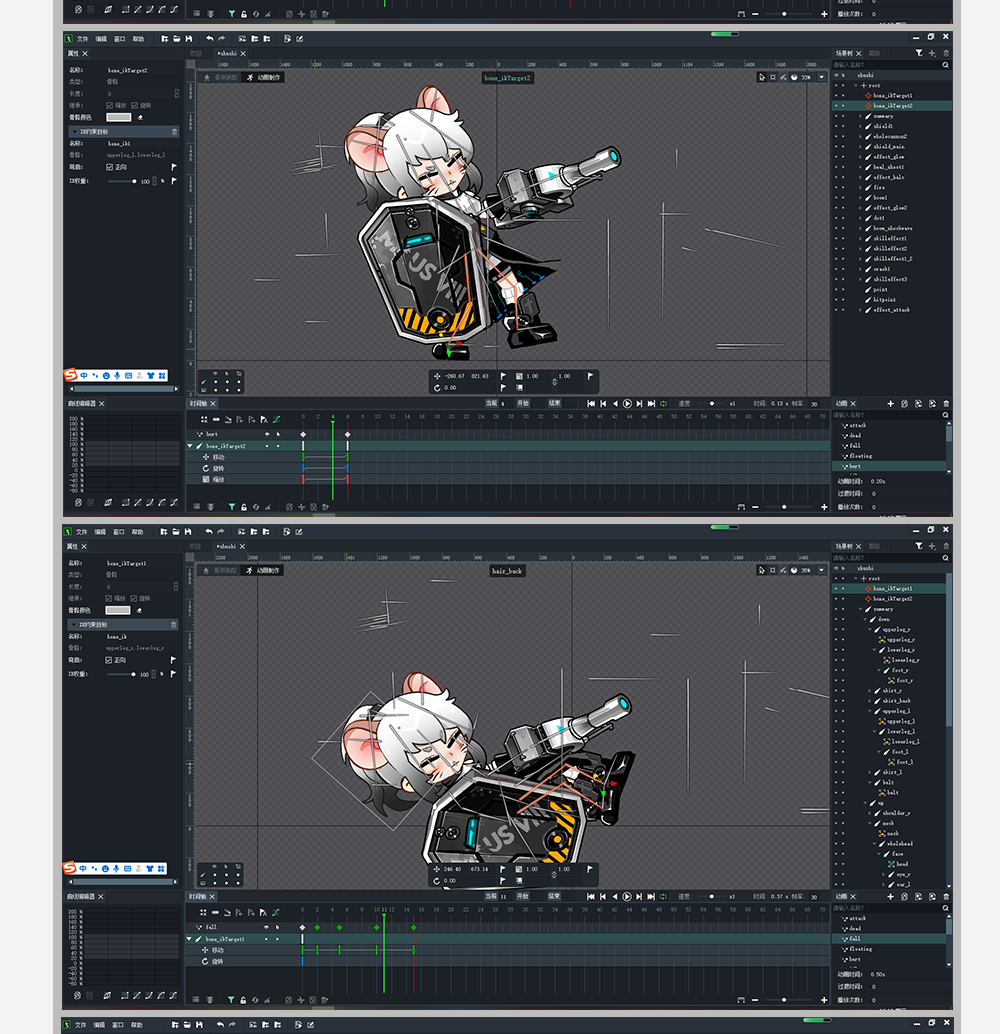Switch to 骨架装配 mode in fall animation window
Screen dimensions: 1000x1034
(x=220, y=570)
